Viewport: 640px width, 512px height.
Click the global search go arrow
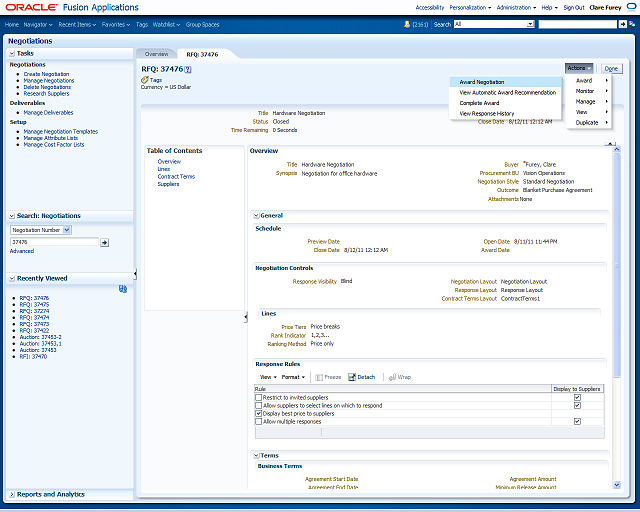pyautogui.click(x=622, y=24)
